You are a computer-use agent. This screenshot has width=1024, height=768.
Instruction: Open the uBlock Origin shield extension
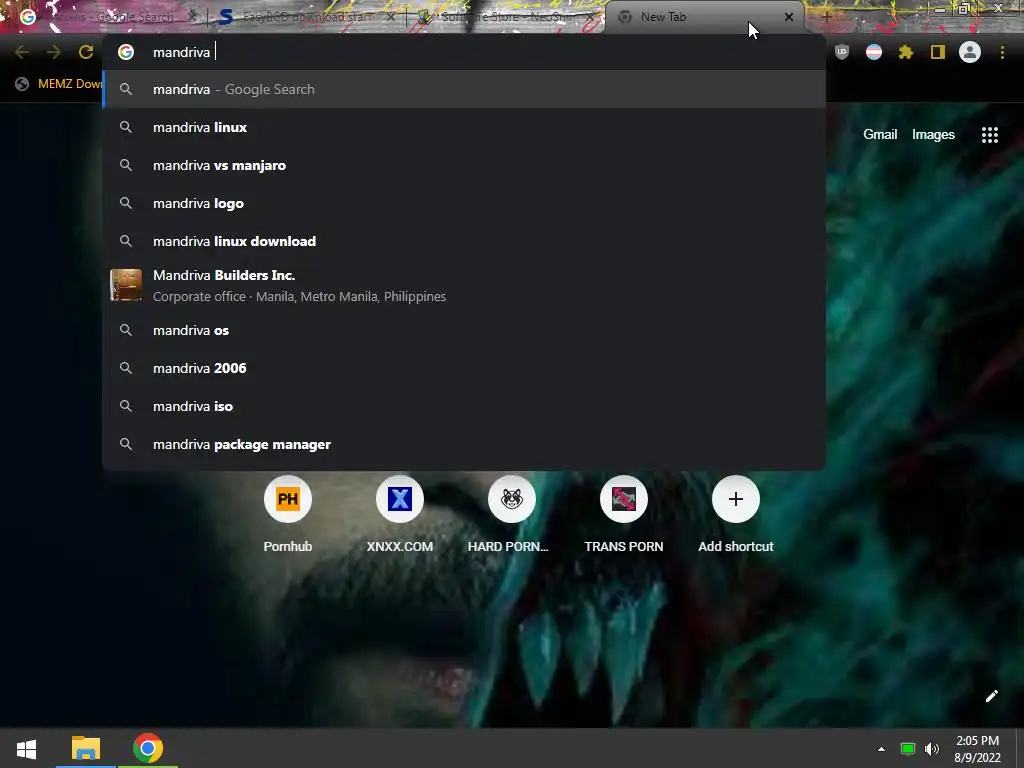[842, 52]
